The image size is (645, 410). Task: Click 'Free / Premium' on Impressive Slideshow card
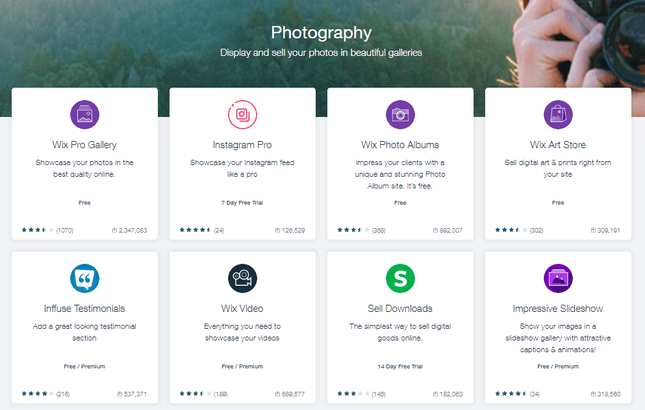[558, 366]
